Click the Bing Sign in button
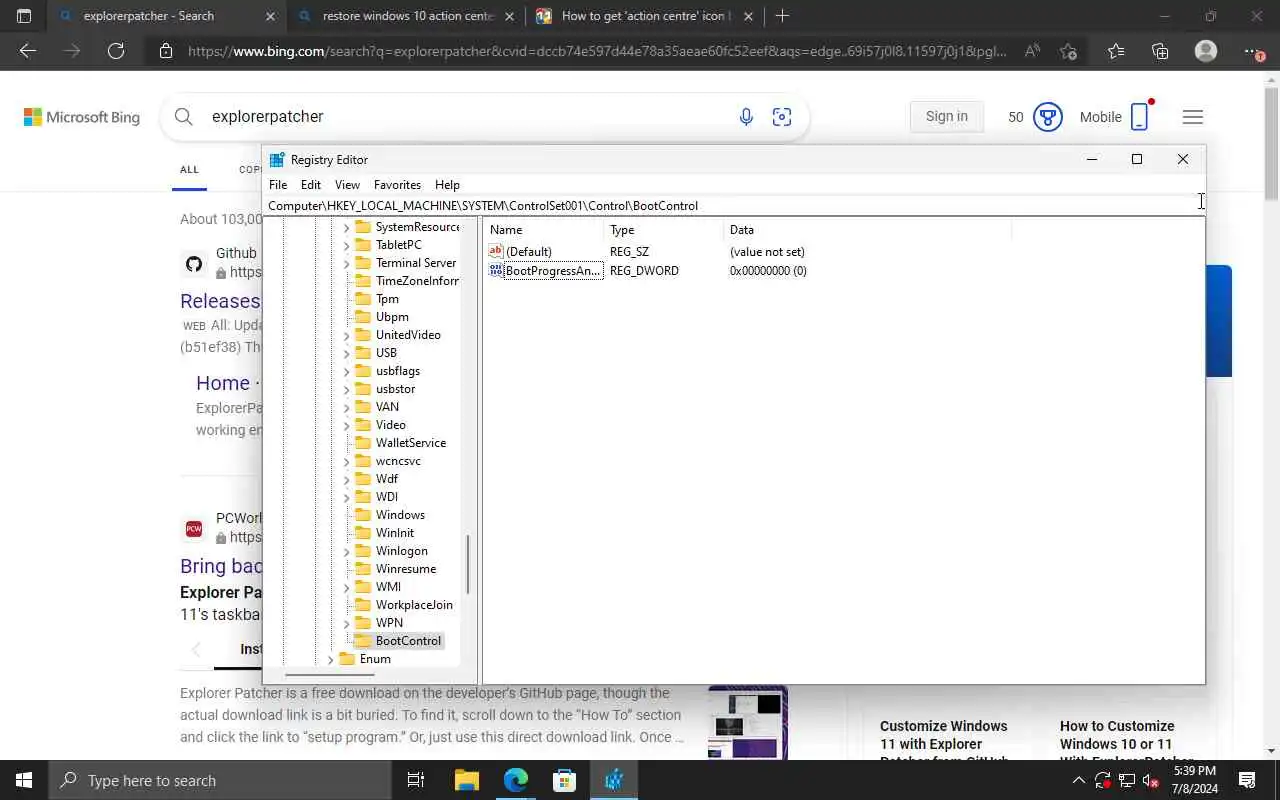 pyautogui.click(x=947, y=117)
